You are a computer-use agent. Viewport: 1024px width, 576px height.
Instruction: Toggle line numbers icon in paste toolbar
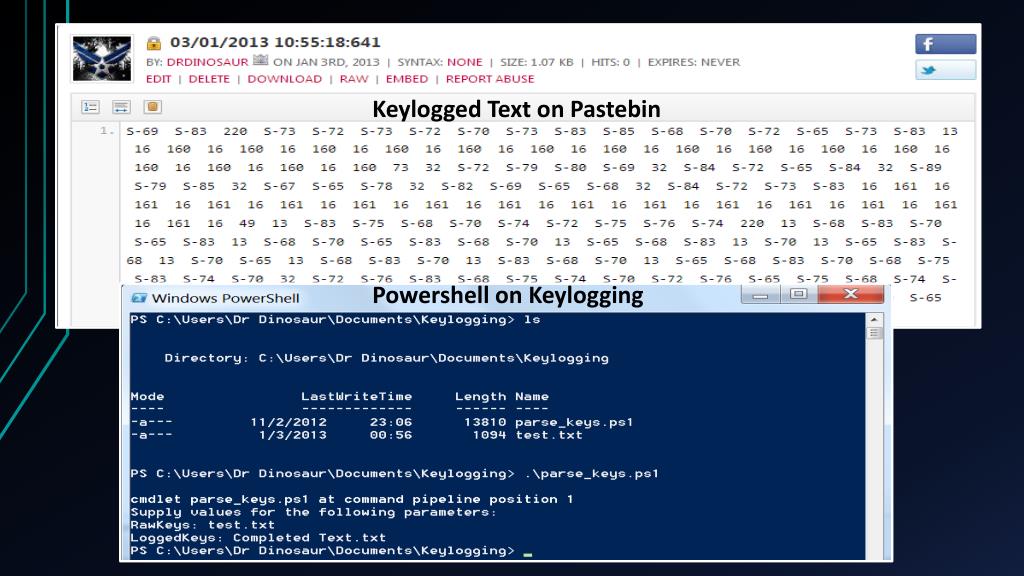(x=90, y=107)
